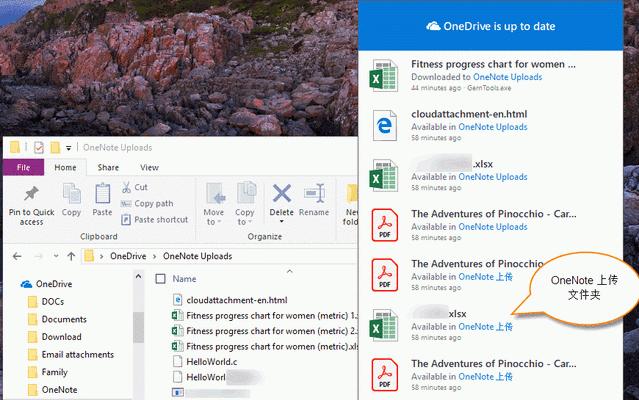Click the Properties checkmark quick access icon
The width and height of the screenshot is (639, 400).
39,147
